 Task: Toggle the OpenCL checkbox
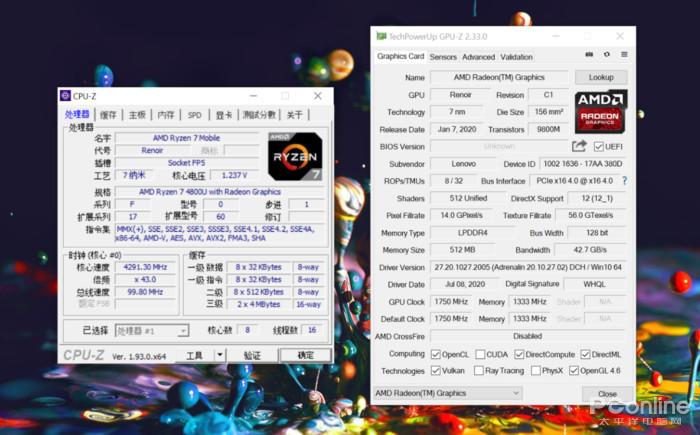coord(436,354)
